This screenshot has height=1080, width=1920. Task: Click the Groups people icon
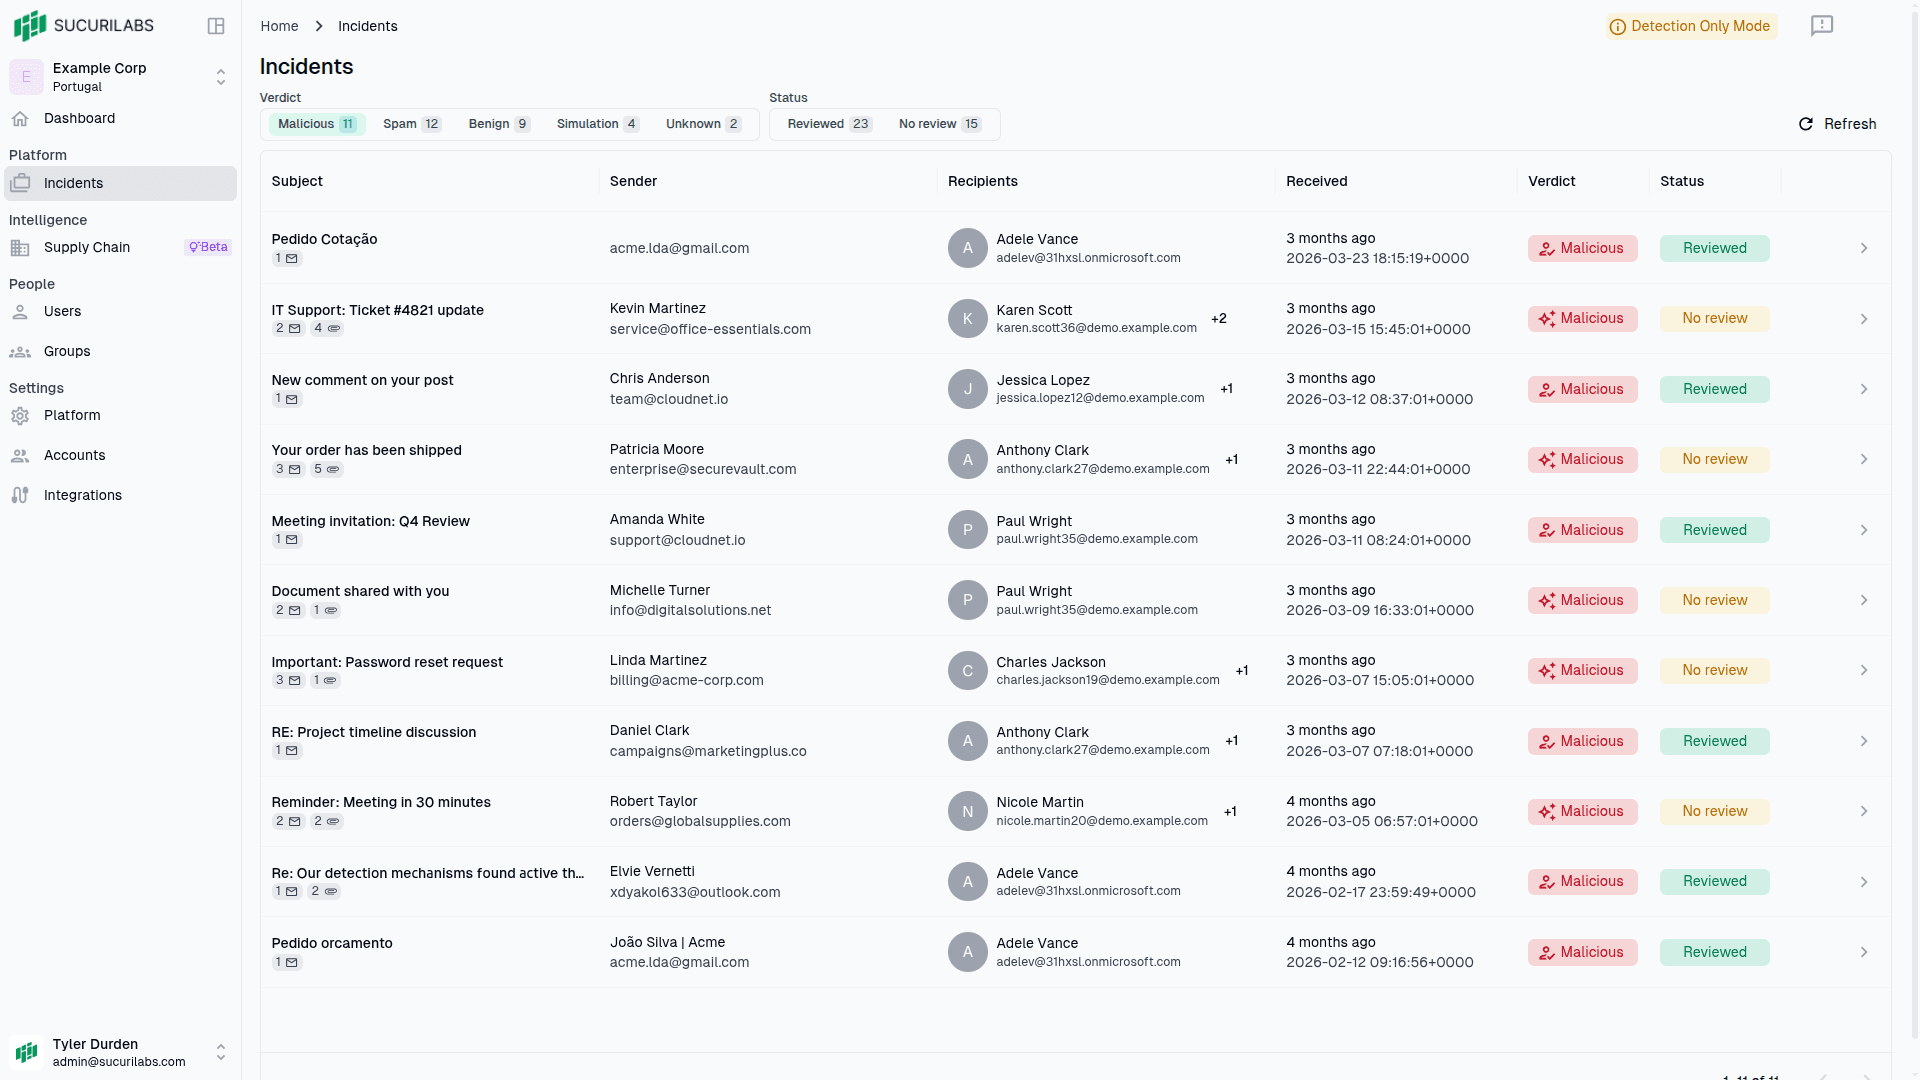pyautogui.click(x=20, y=351)
